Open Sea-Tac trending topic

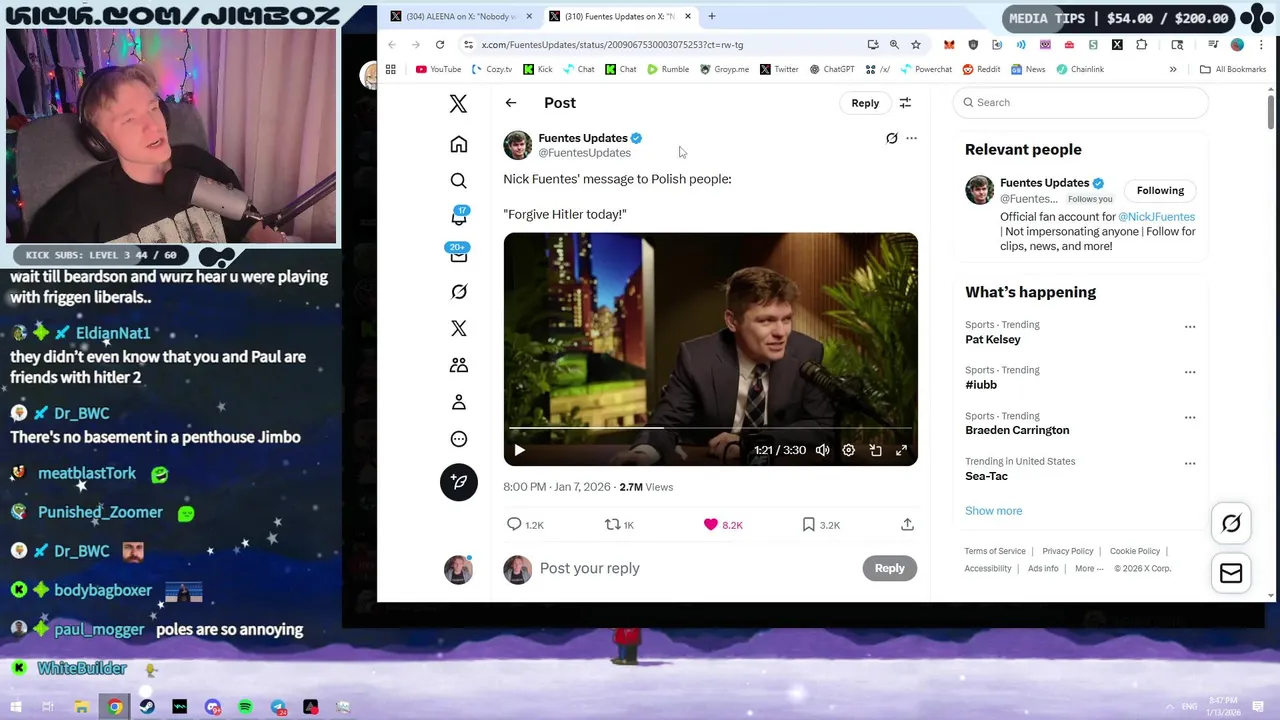tap(986, 476)
